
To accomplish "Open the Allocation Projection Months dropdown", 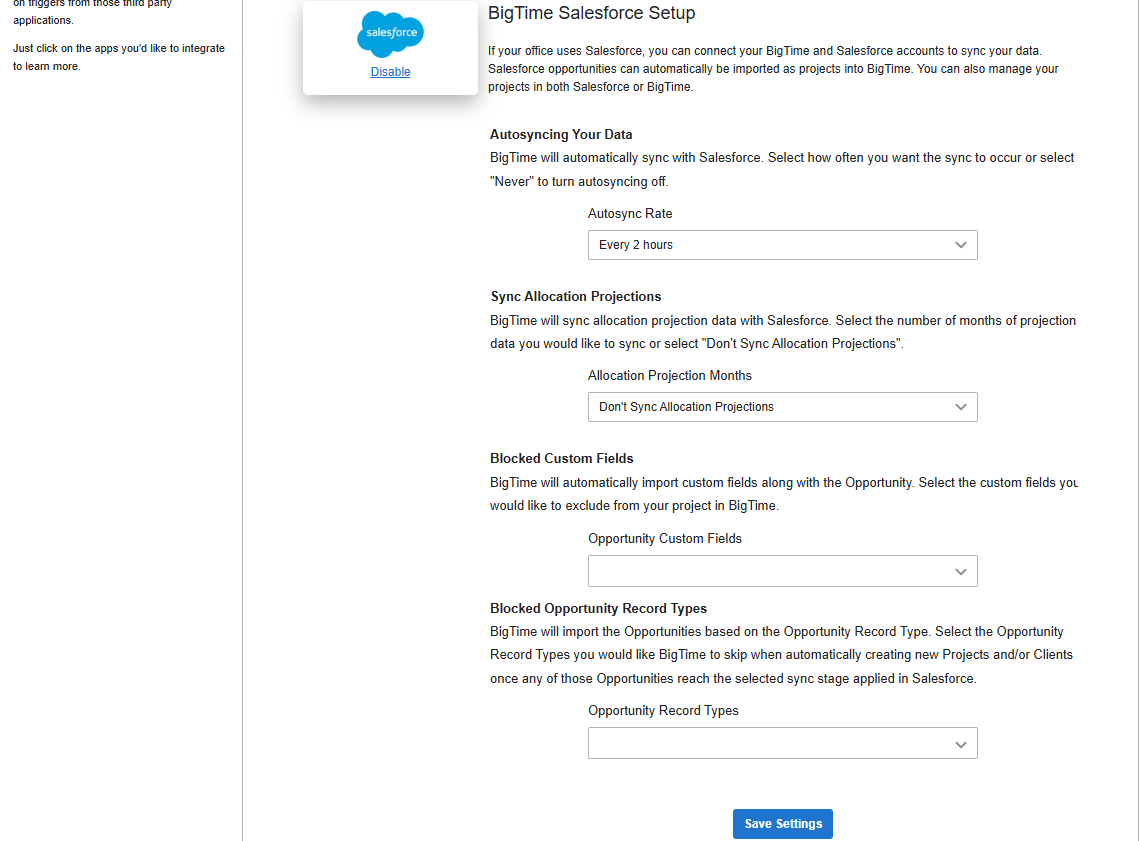I will click(x=782, y=407).
